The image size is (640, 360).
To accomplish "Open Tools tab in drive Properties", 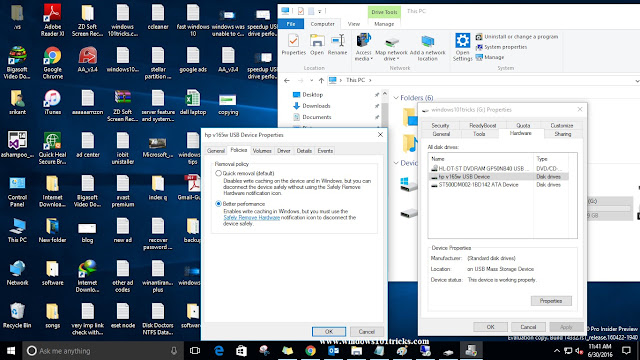I will 479,134.
